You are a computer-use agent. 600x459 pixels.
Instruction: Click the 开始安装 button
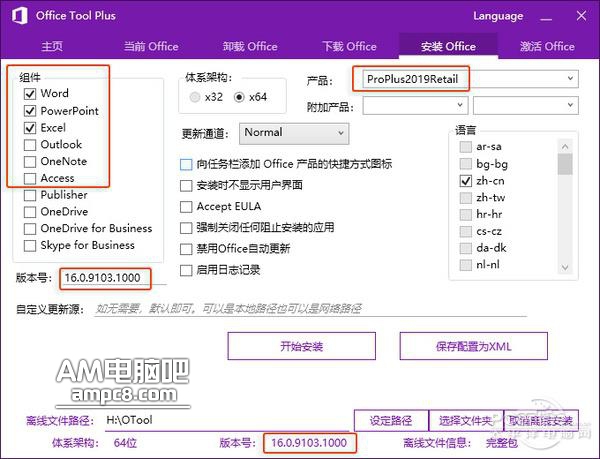[302, 346]
